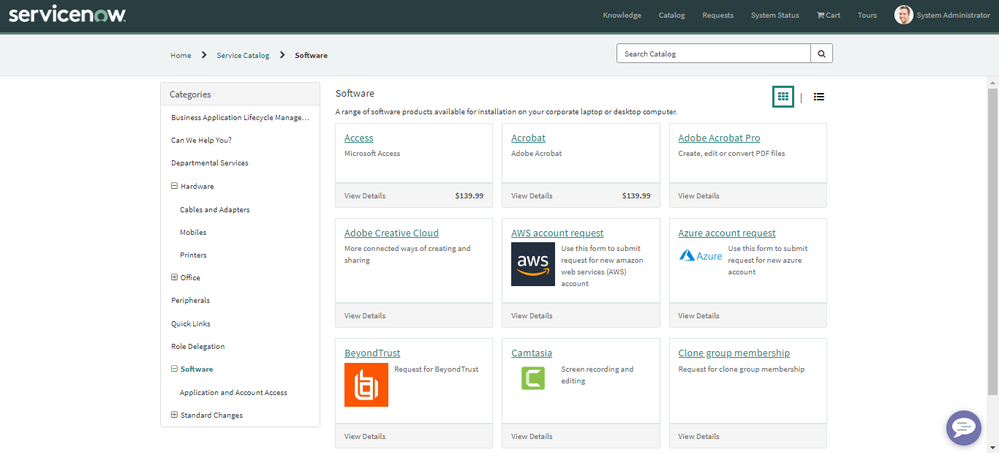Open the Camtasia item link
999x453 pixels.
[531, 353]
